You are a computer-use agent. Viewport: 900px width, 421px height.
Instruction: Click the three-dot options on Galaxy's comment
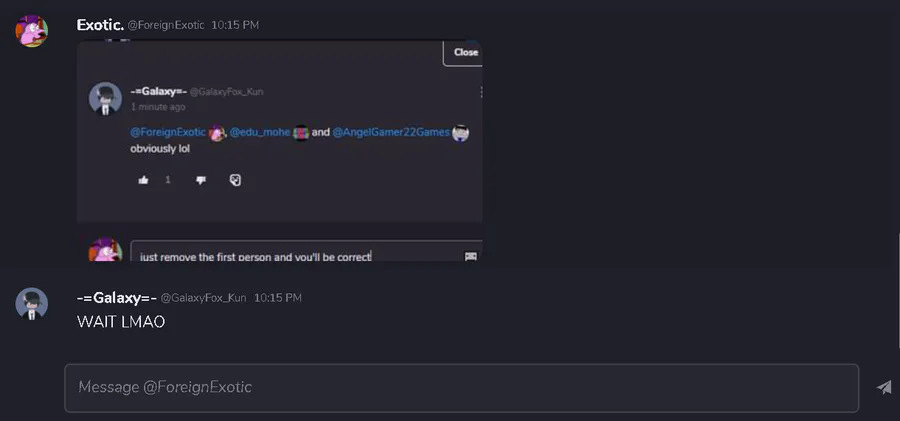480,92
